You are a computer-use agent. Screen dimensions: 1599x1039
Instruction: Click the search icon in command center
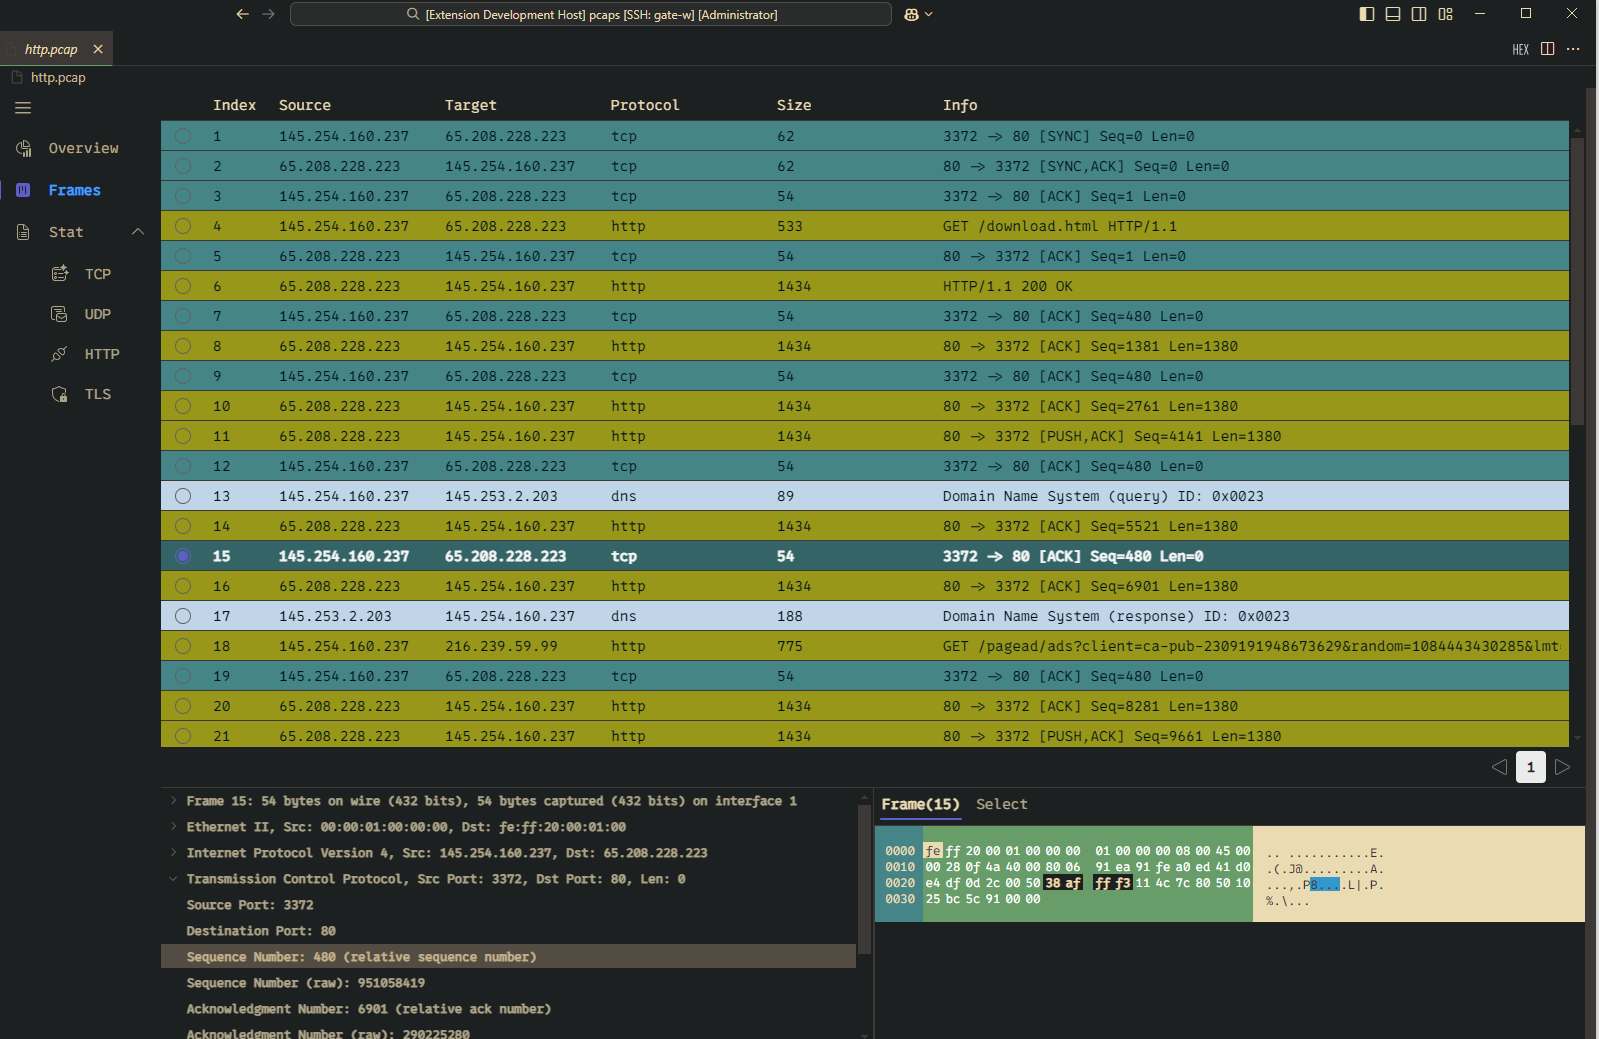click(413, 14)
